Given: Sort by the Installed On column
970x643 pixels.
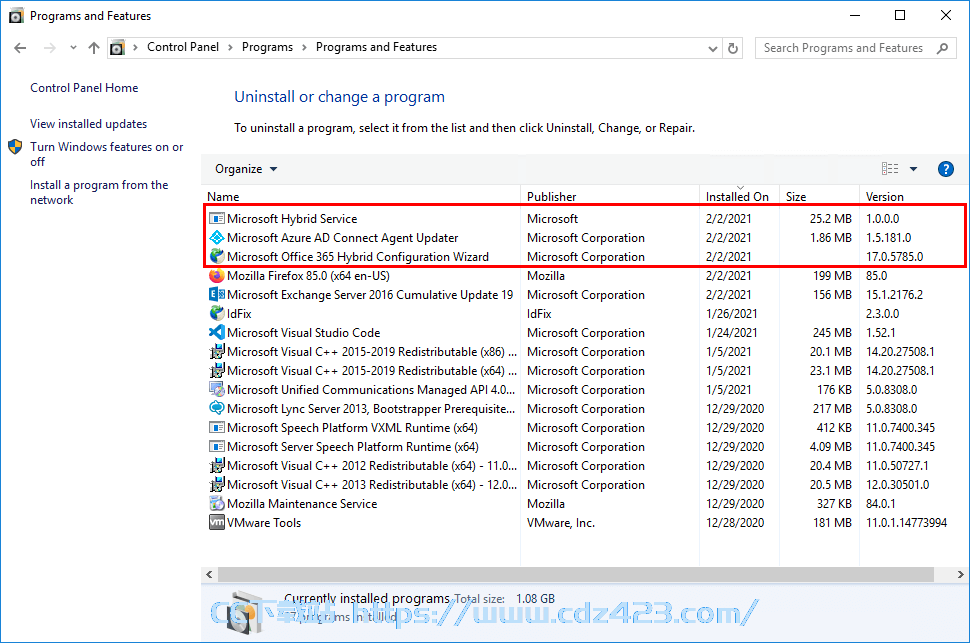Looking at the screenshot, I should pos(739,196).
